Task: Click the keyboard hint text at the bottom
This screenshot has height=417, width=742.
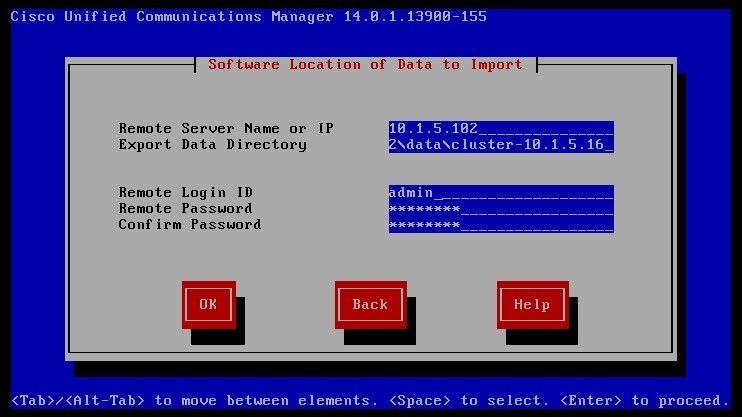Action: (x=371, y=400)
